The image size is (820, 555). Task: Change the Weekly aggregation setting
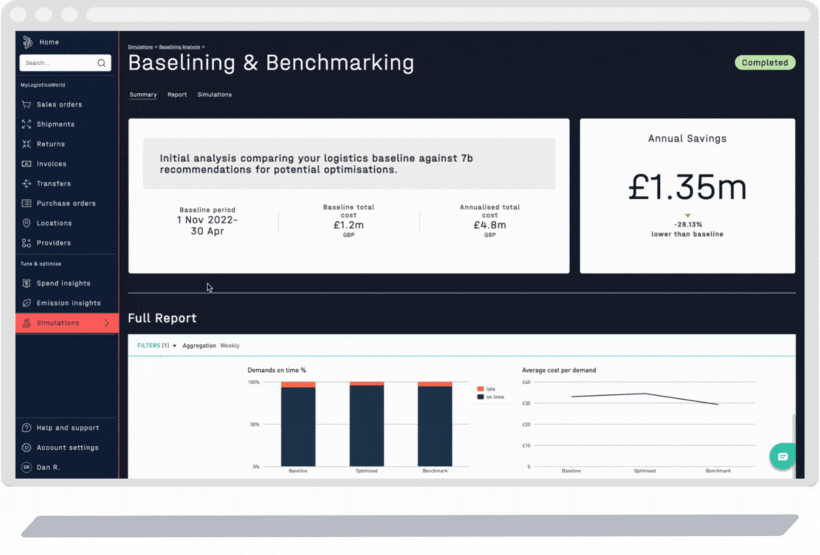(230, 346)
